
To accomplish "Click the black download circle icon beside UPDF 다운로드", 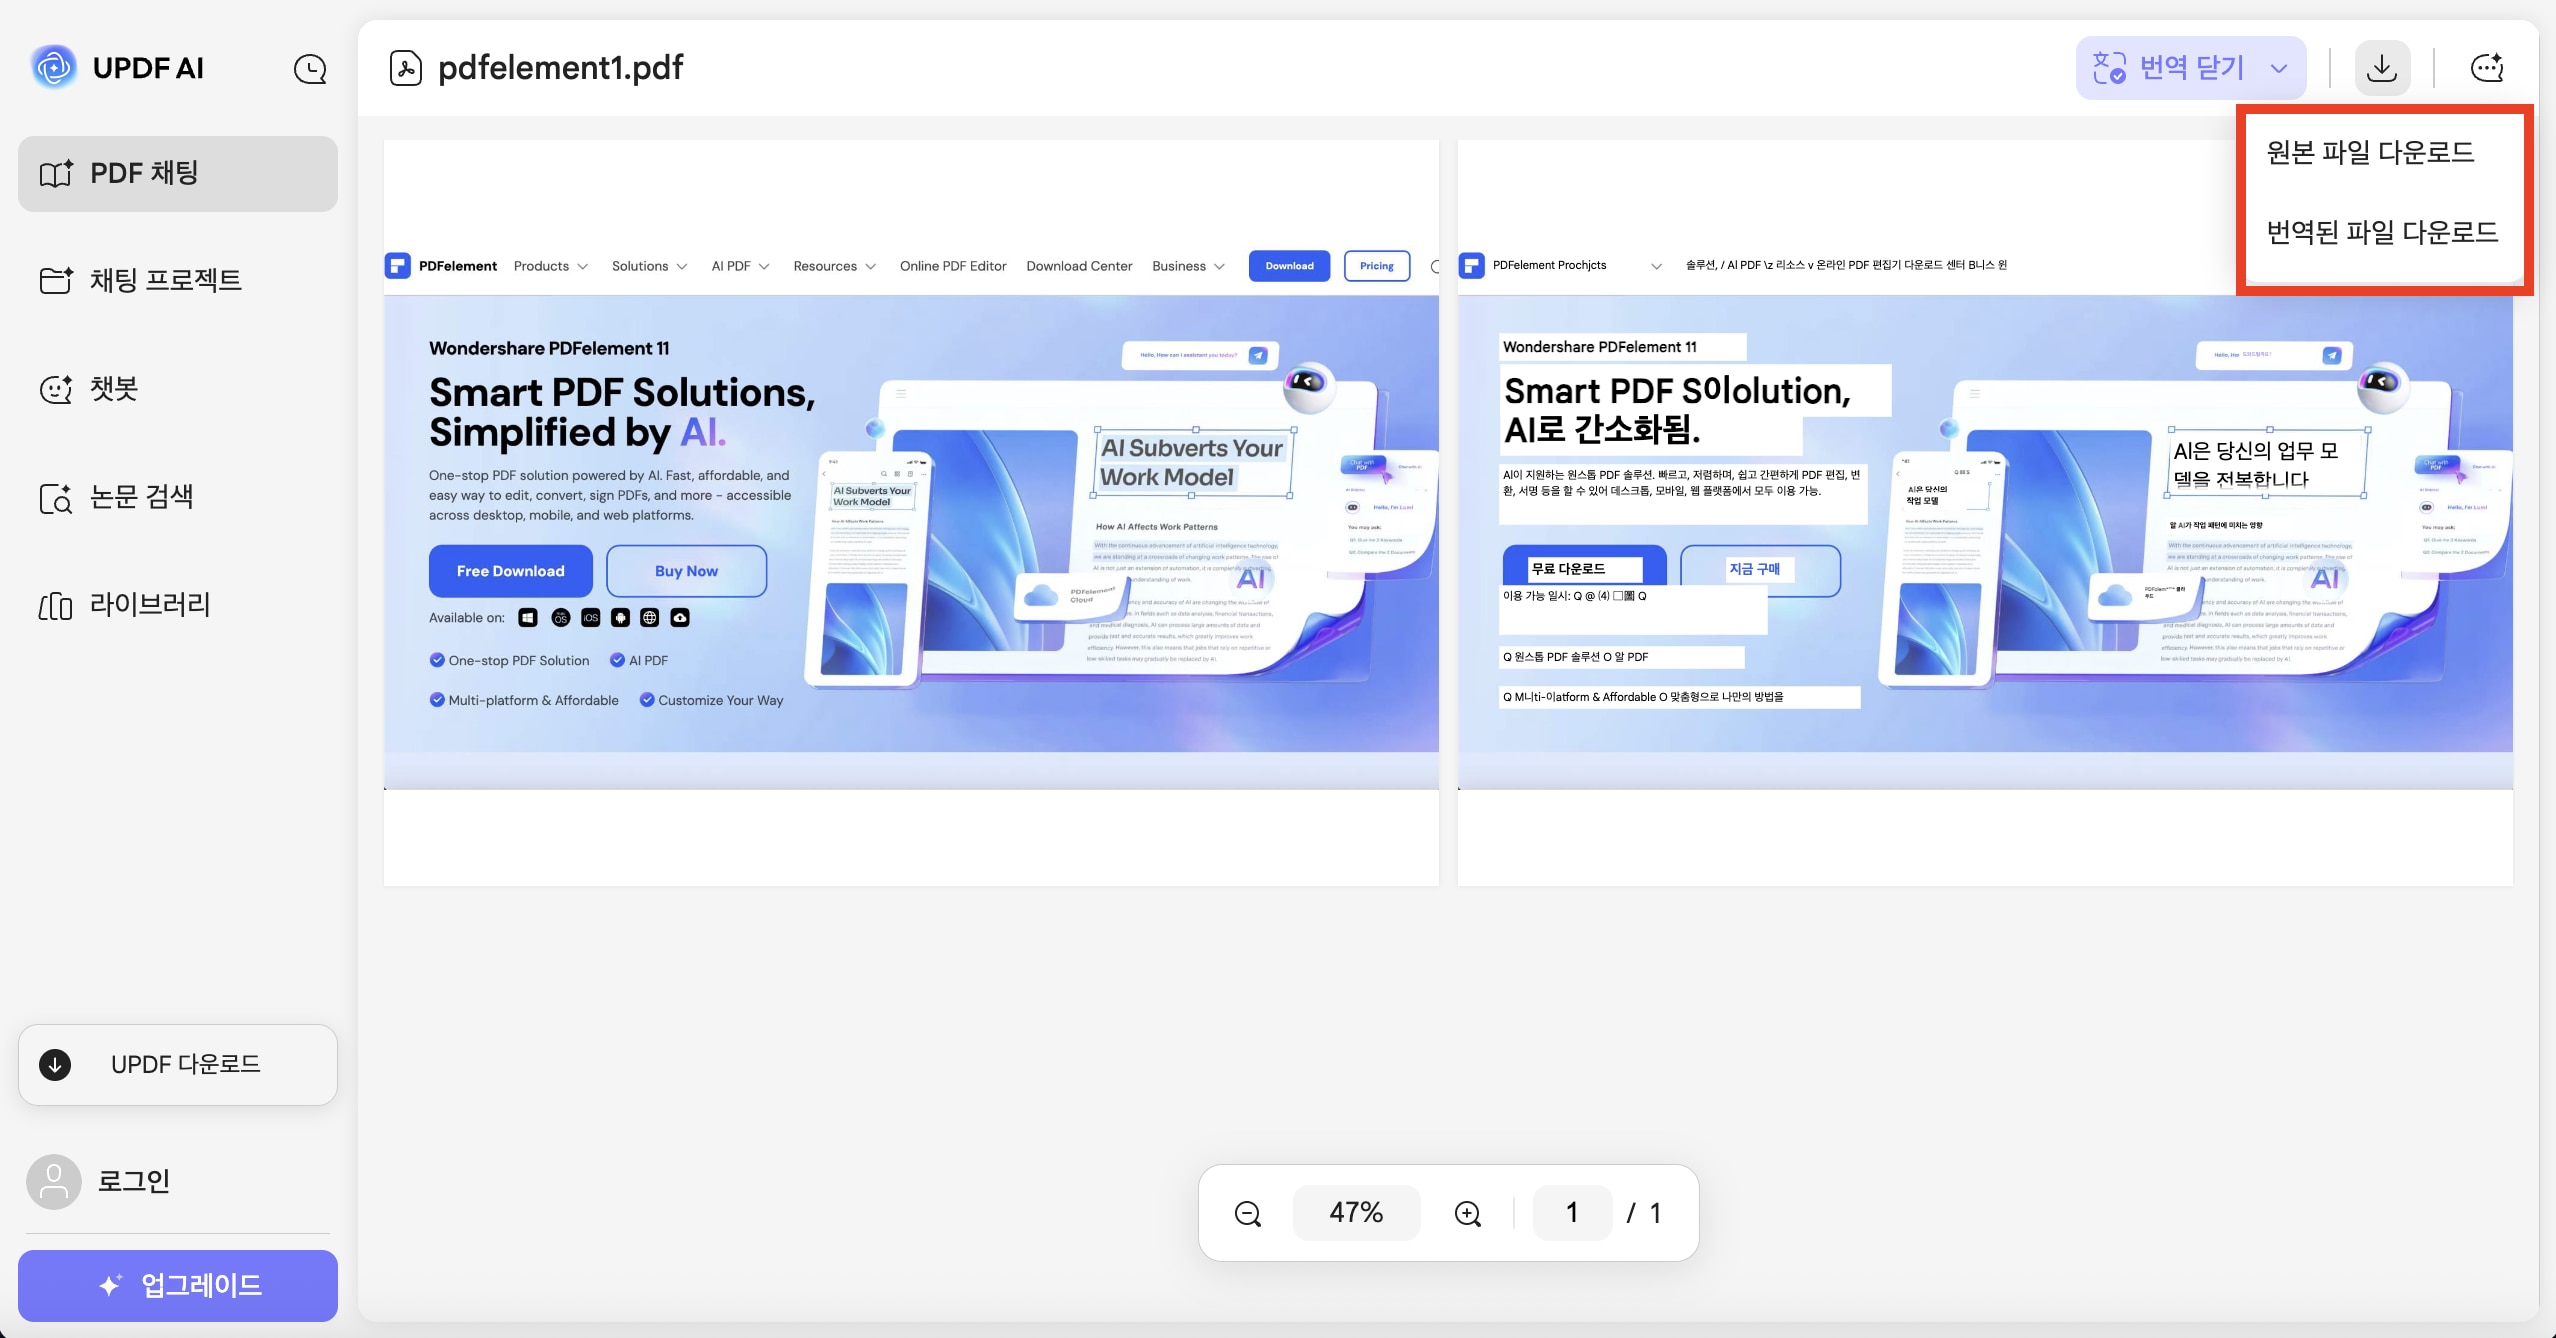I will click(x=55, y=1064).
